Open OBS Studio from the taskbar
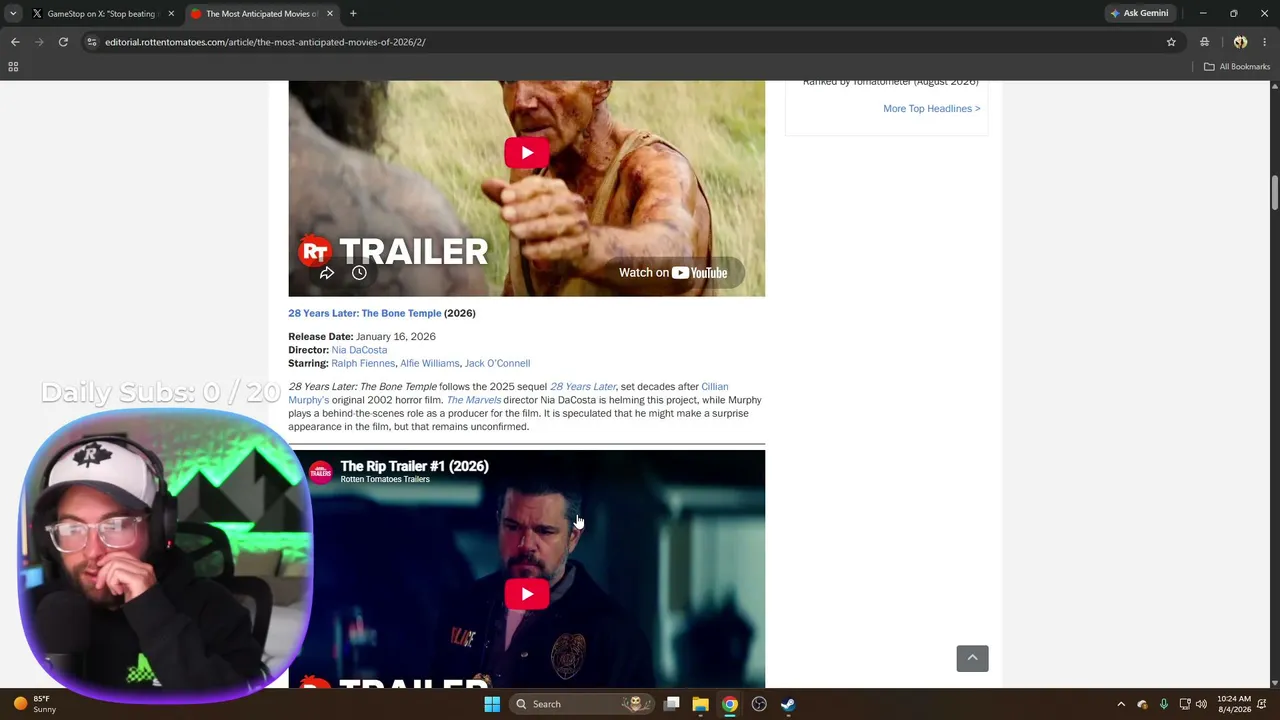This screenshot has height=720, width=1280. point(759,704)
